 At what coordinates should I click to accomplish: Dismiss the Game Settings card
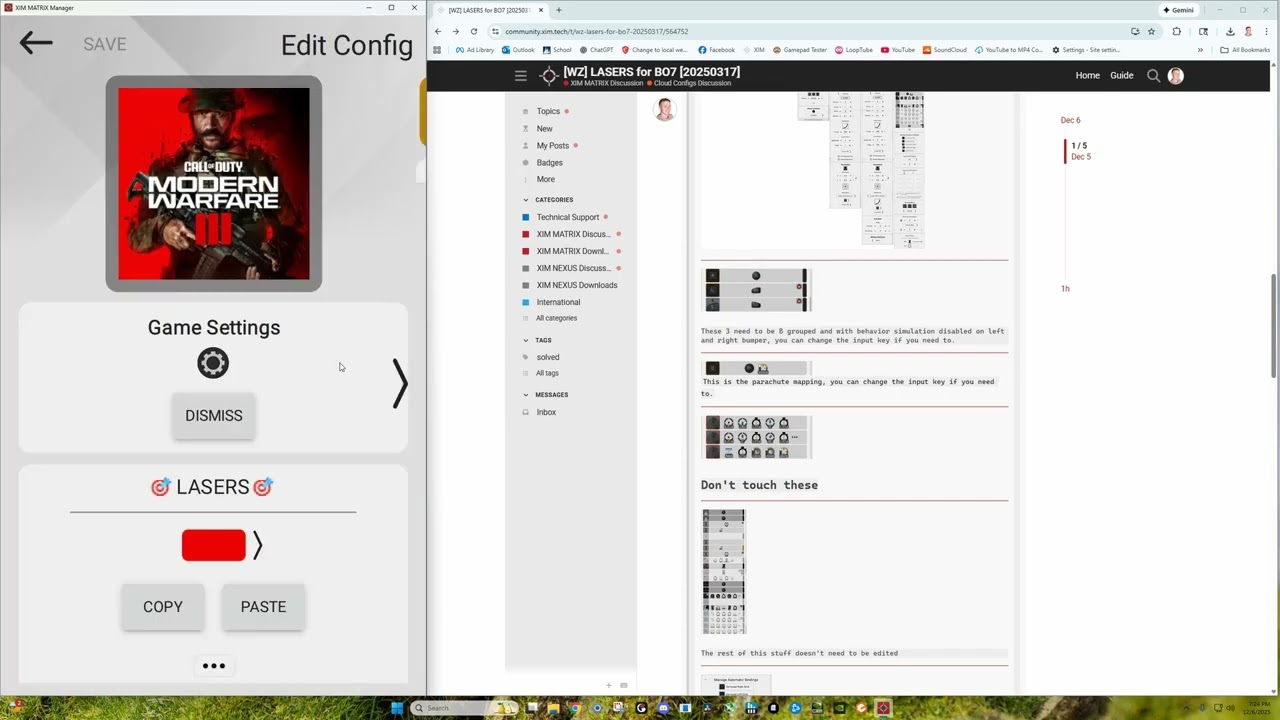point(213,415)
